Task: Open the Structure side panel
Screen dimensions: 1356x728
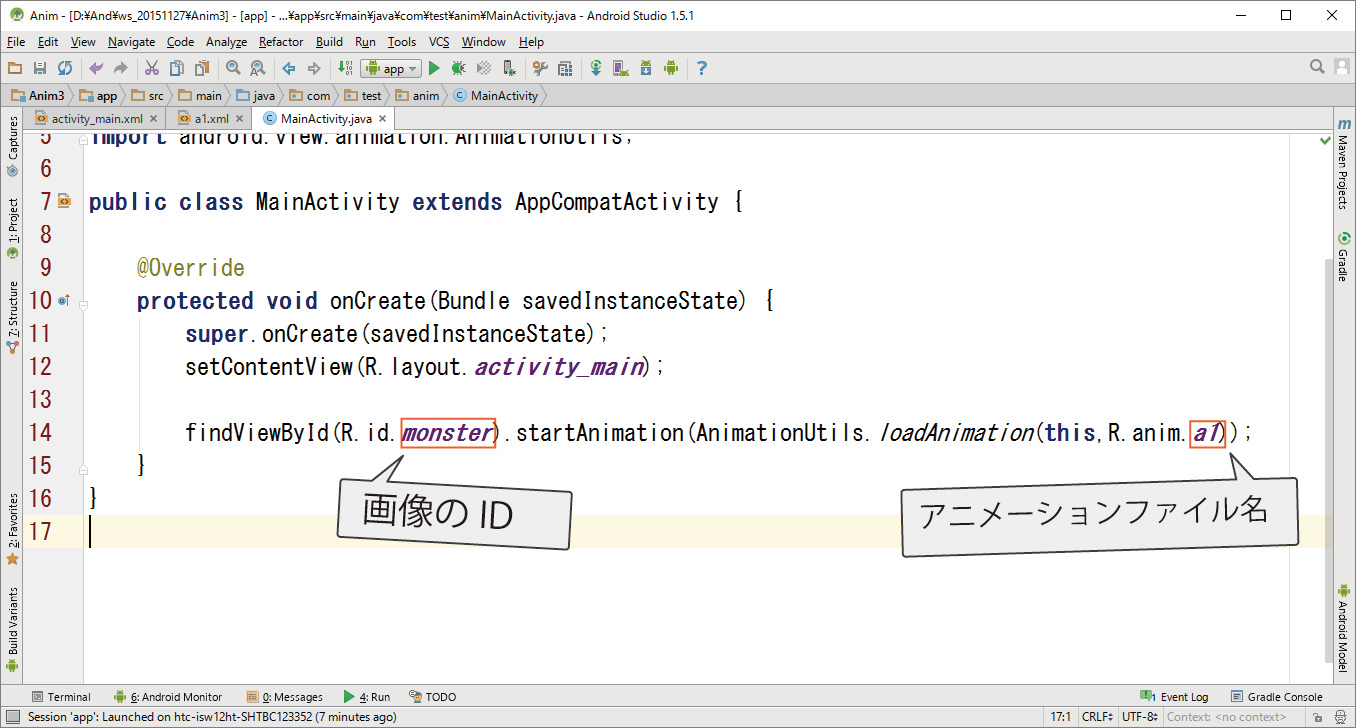Action: pyautogui.click(x=12, y=316)
